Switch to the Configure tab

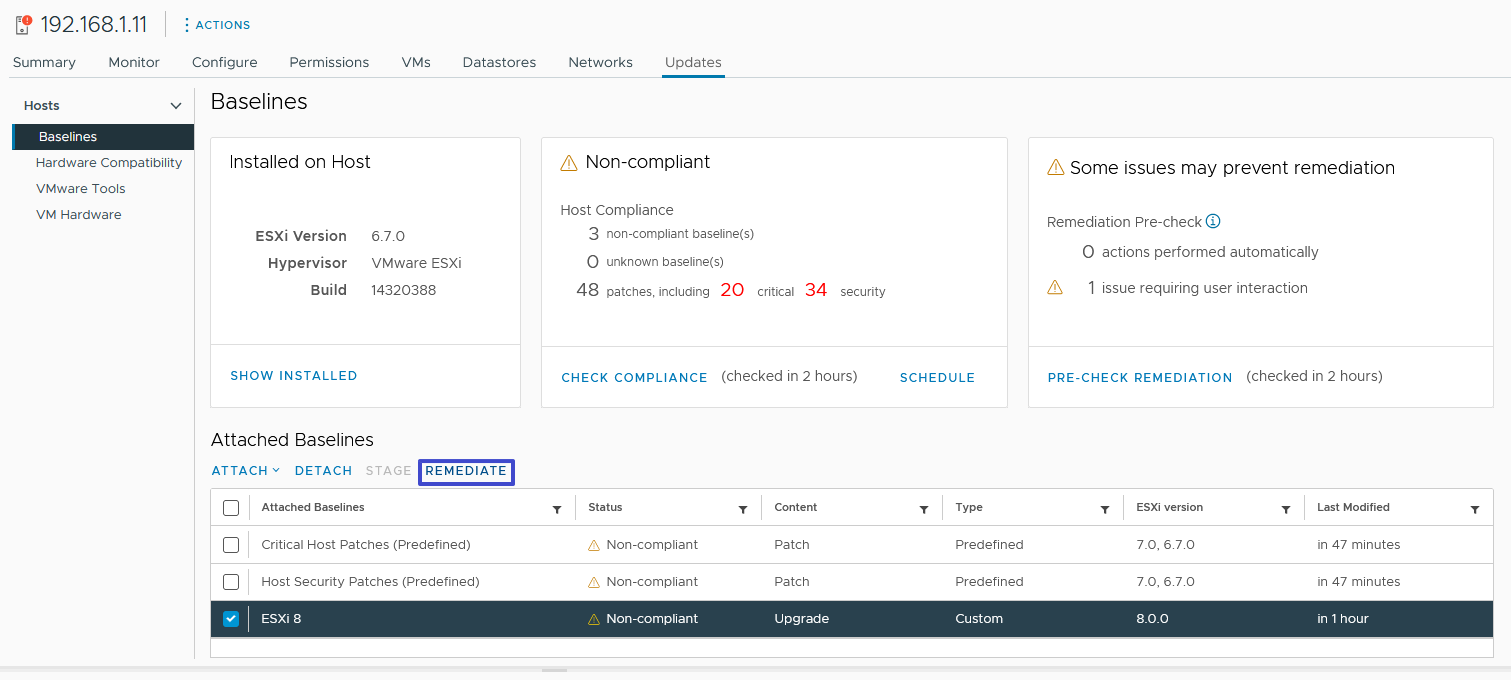(224, 62)
